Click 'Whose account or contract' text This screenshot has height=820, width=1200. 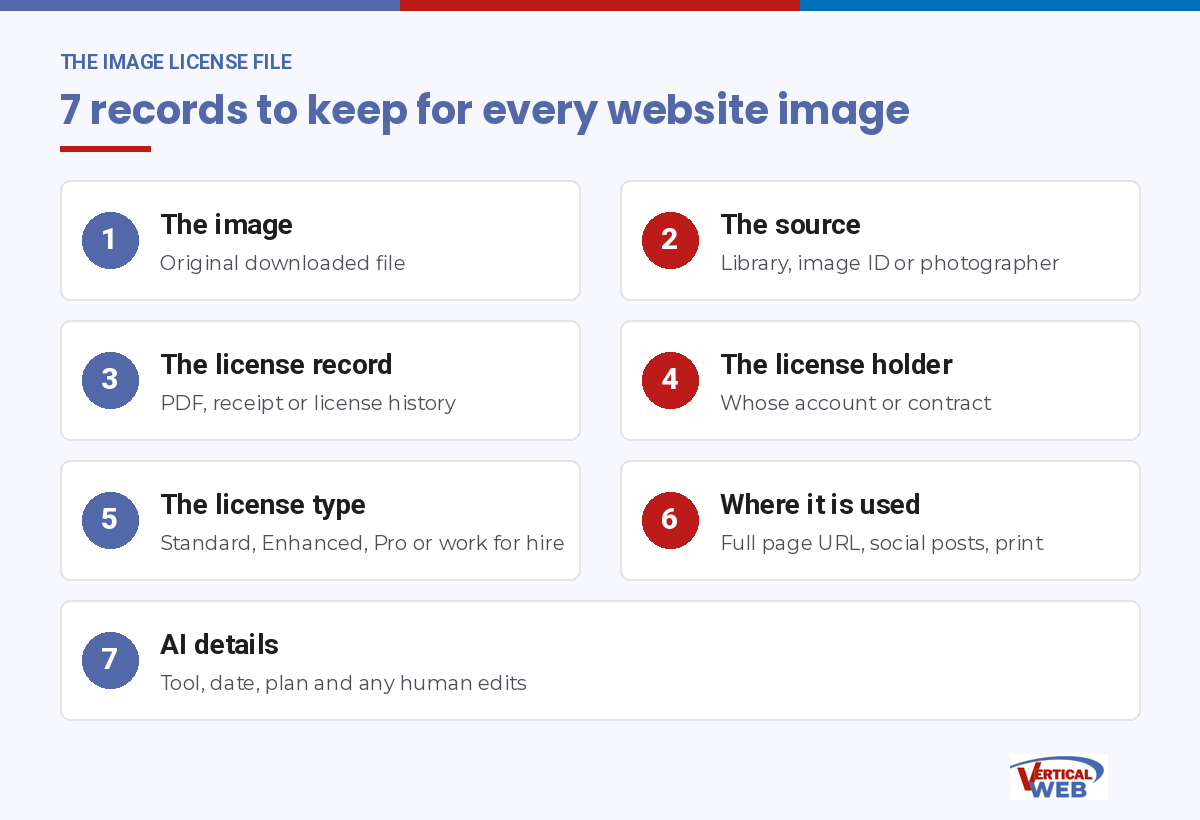[x=856, y=403]
